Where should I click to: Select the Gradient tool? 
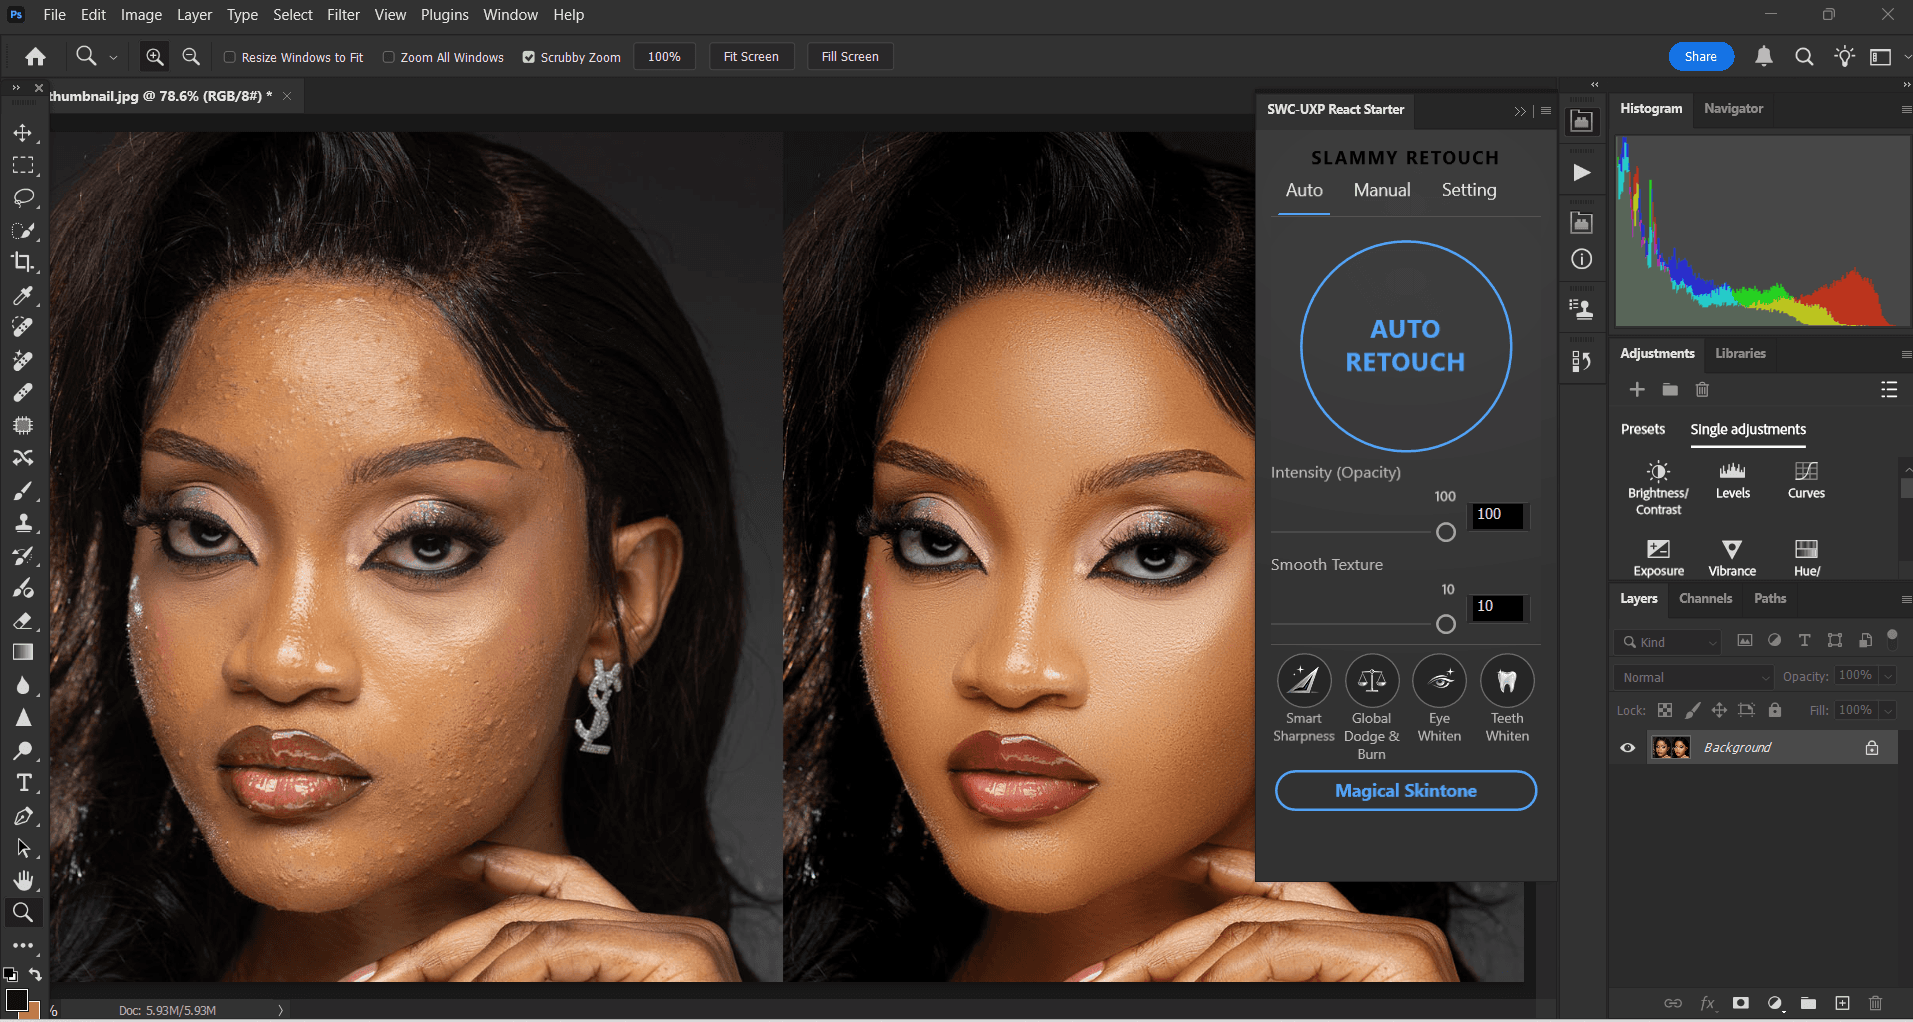[23, 653]
